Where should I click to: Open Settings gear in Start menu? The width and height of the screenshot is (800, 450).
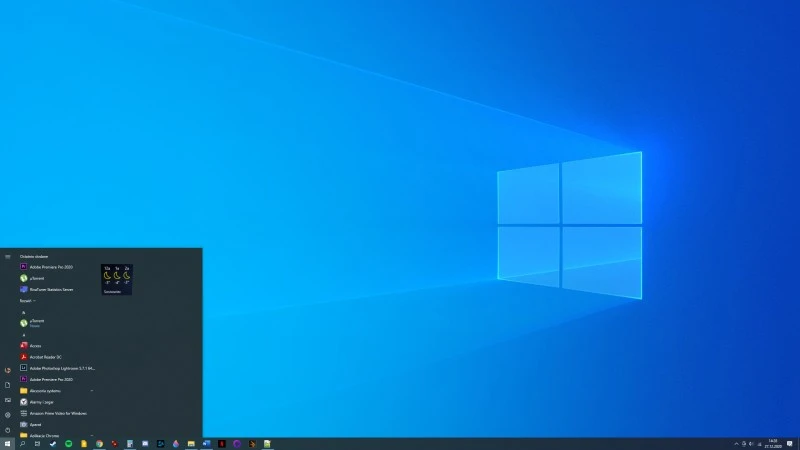[x=8, y=415]
